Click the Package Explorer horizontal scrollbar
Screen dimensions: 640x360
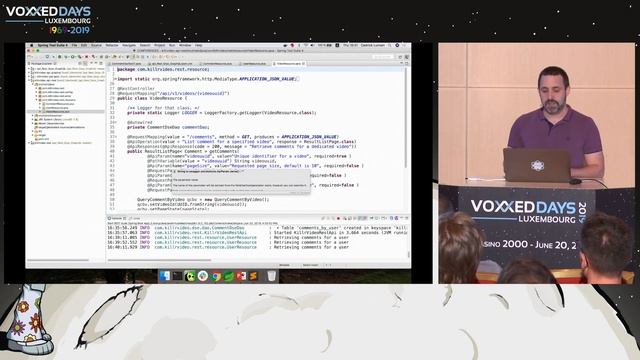pyautogui.click(x=58, y=260)
